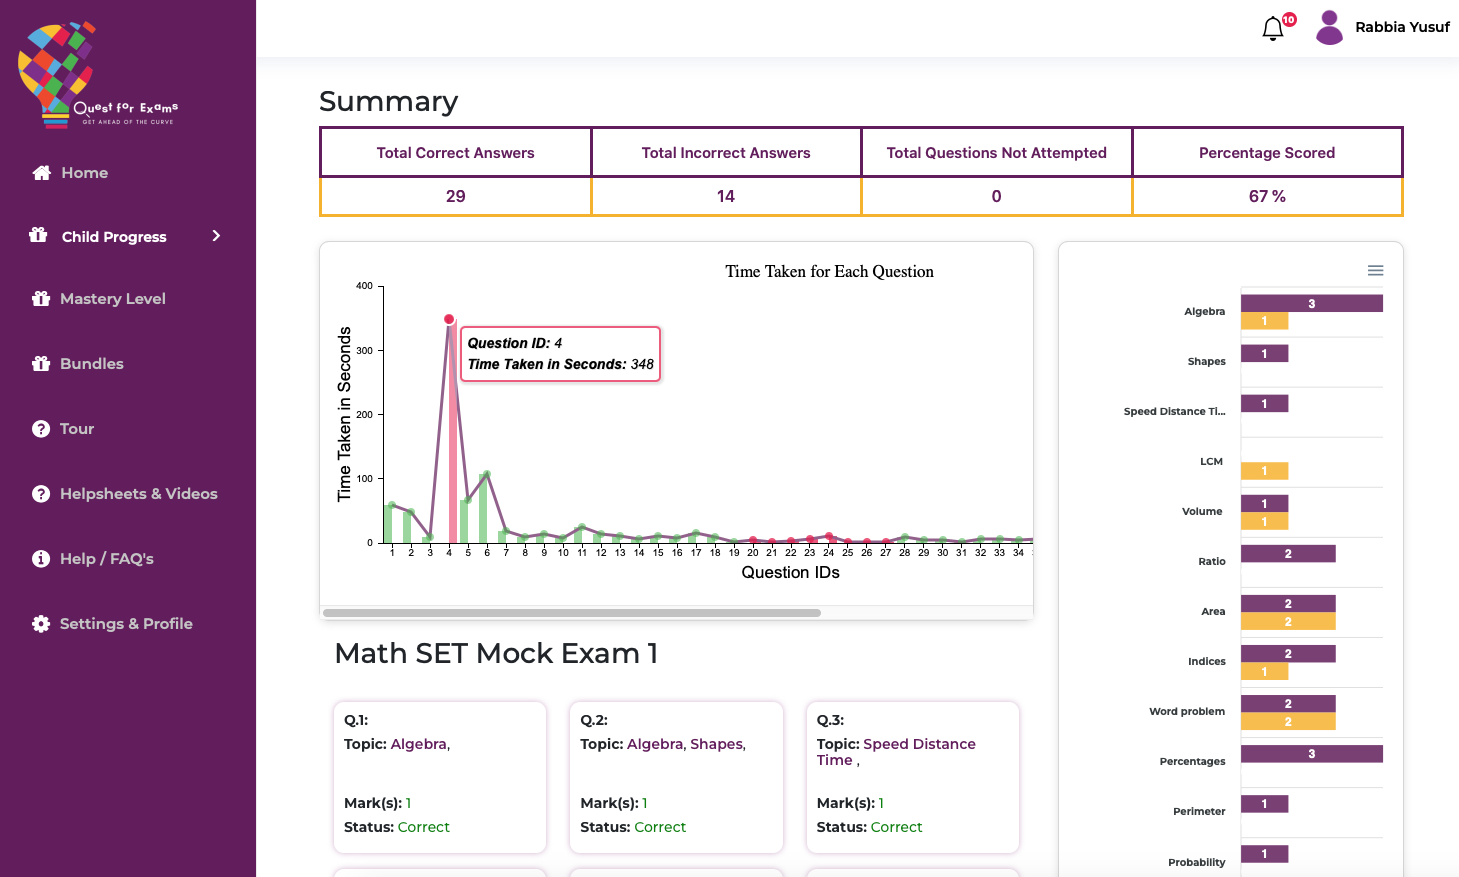Click the Quest for Exams logo
1459x877 pixels.
pyautogui.click(x=97, y=75)
